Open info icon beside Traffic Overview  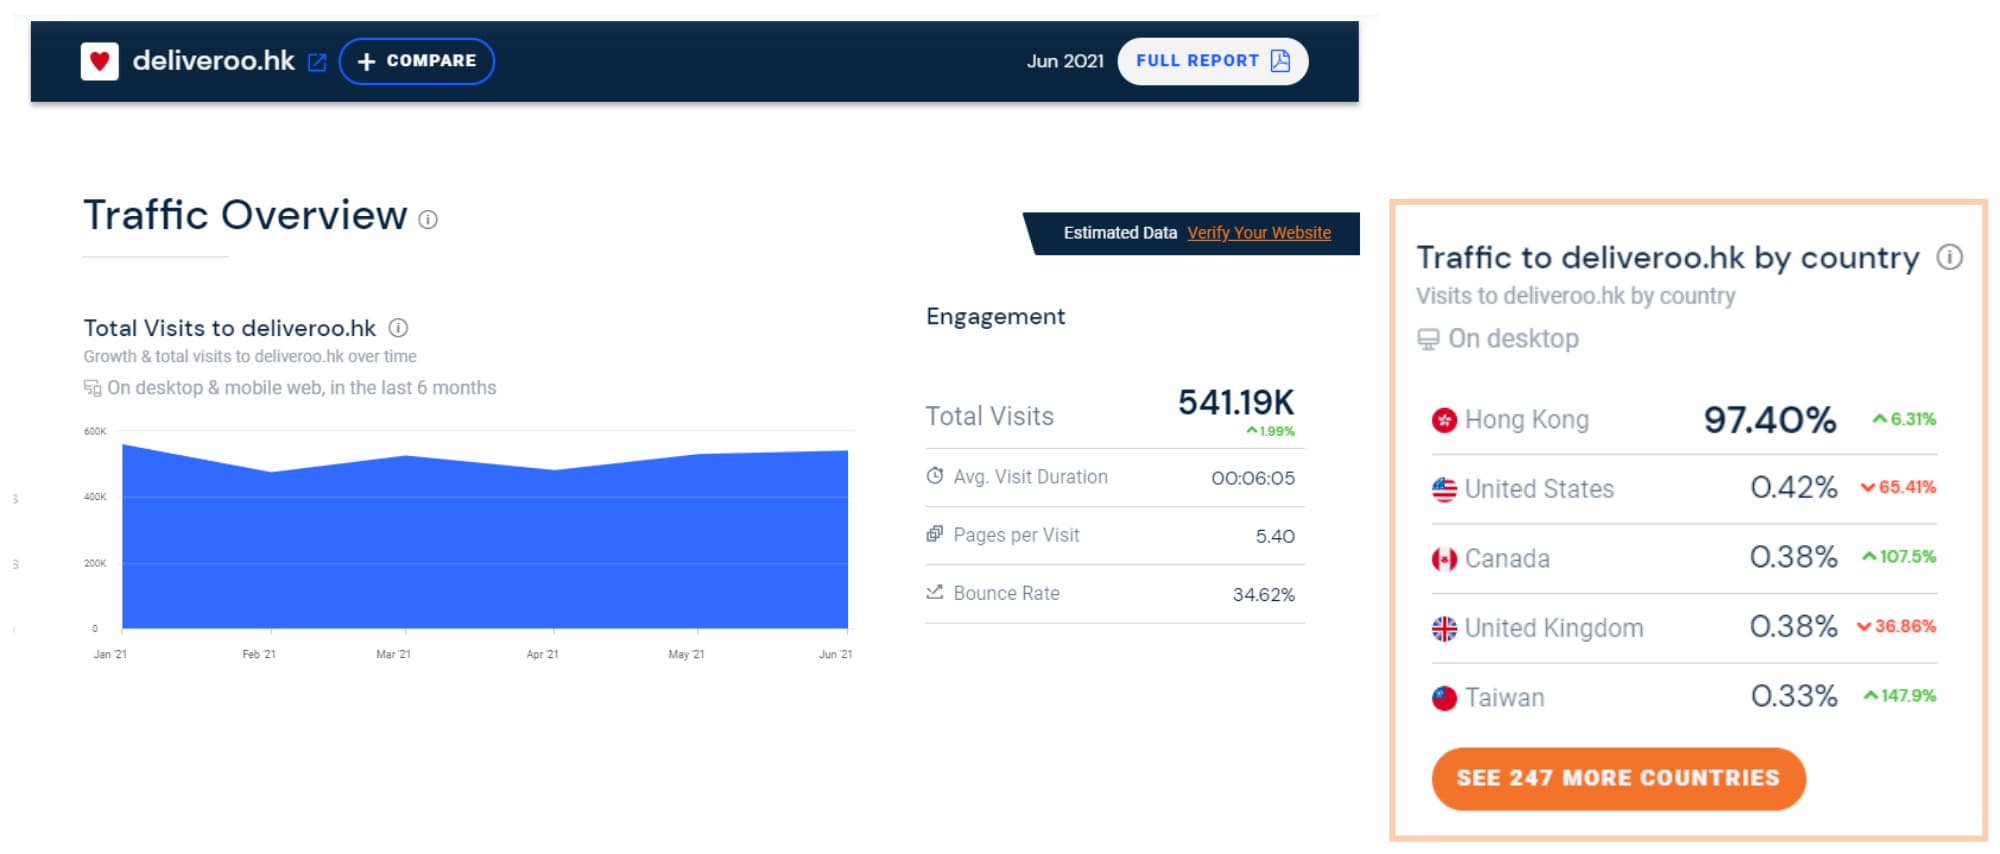428,219
